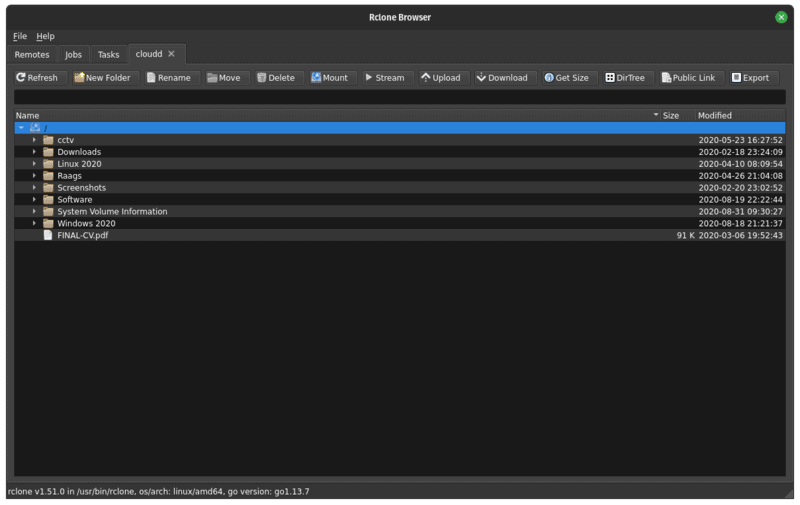Click the Download toolbar button
The height and width of the screenshot is (505, 800).
click(501, 78)
